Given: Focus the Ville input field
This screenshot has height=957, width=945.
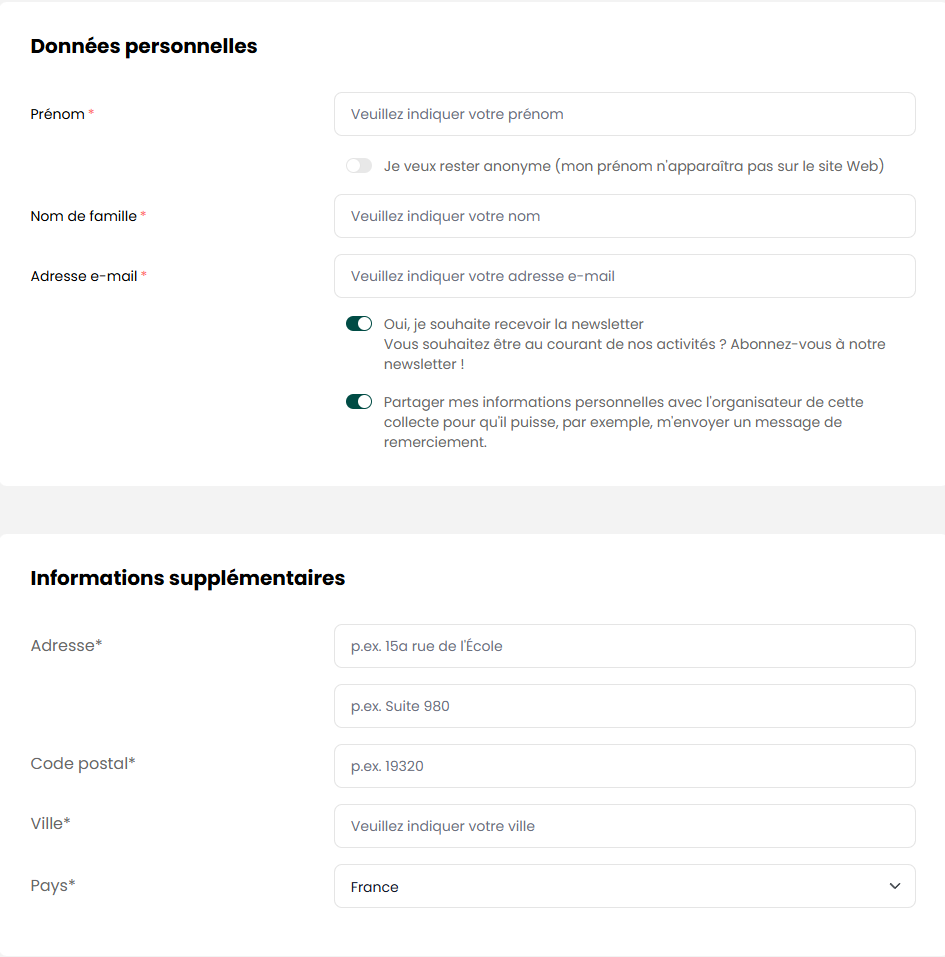Looking at the screenshot, I should (x=624, y=826).
